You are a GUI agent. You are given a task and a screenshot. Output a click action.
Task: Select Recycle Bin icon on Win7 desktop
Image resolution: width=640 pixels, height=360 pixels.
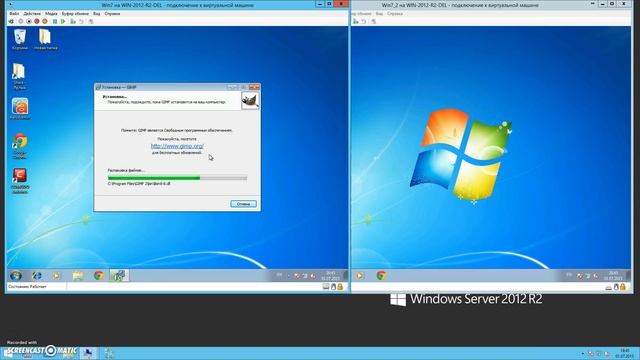[20, 40]
